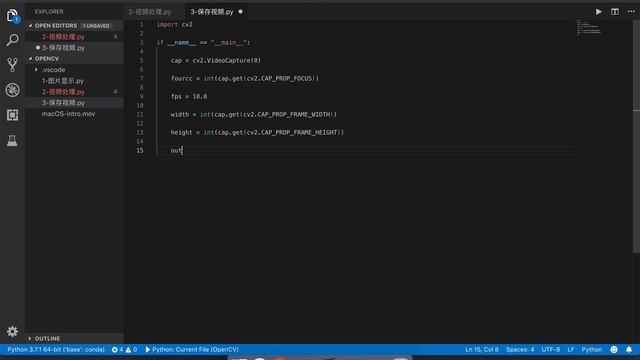Open the Extensions view

(12, 115)
